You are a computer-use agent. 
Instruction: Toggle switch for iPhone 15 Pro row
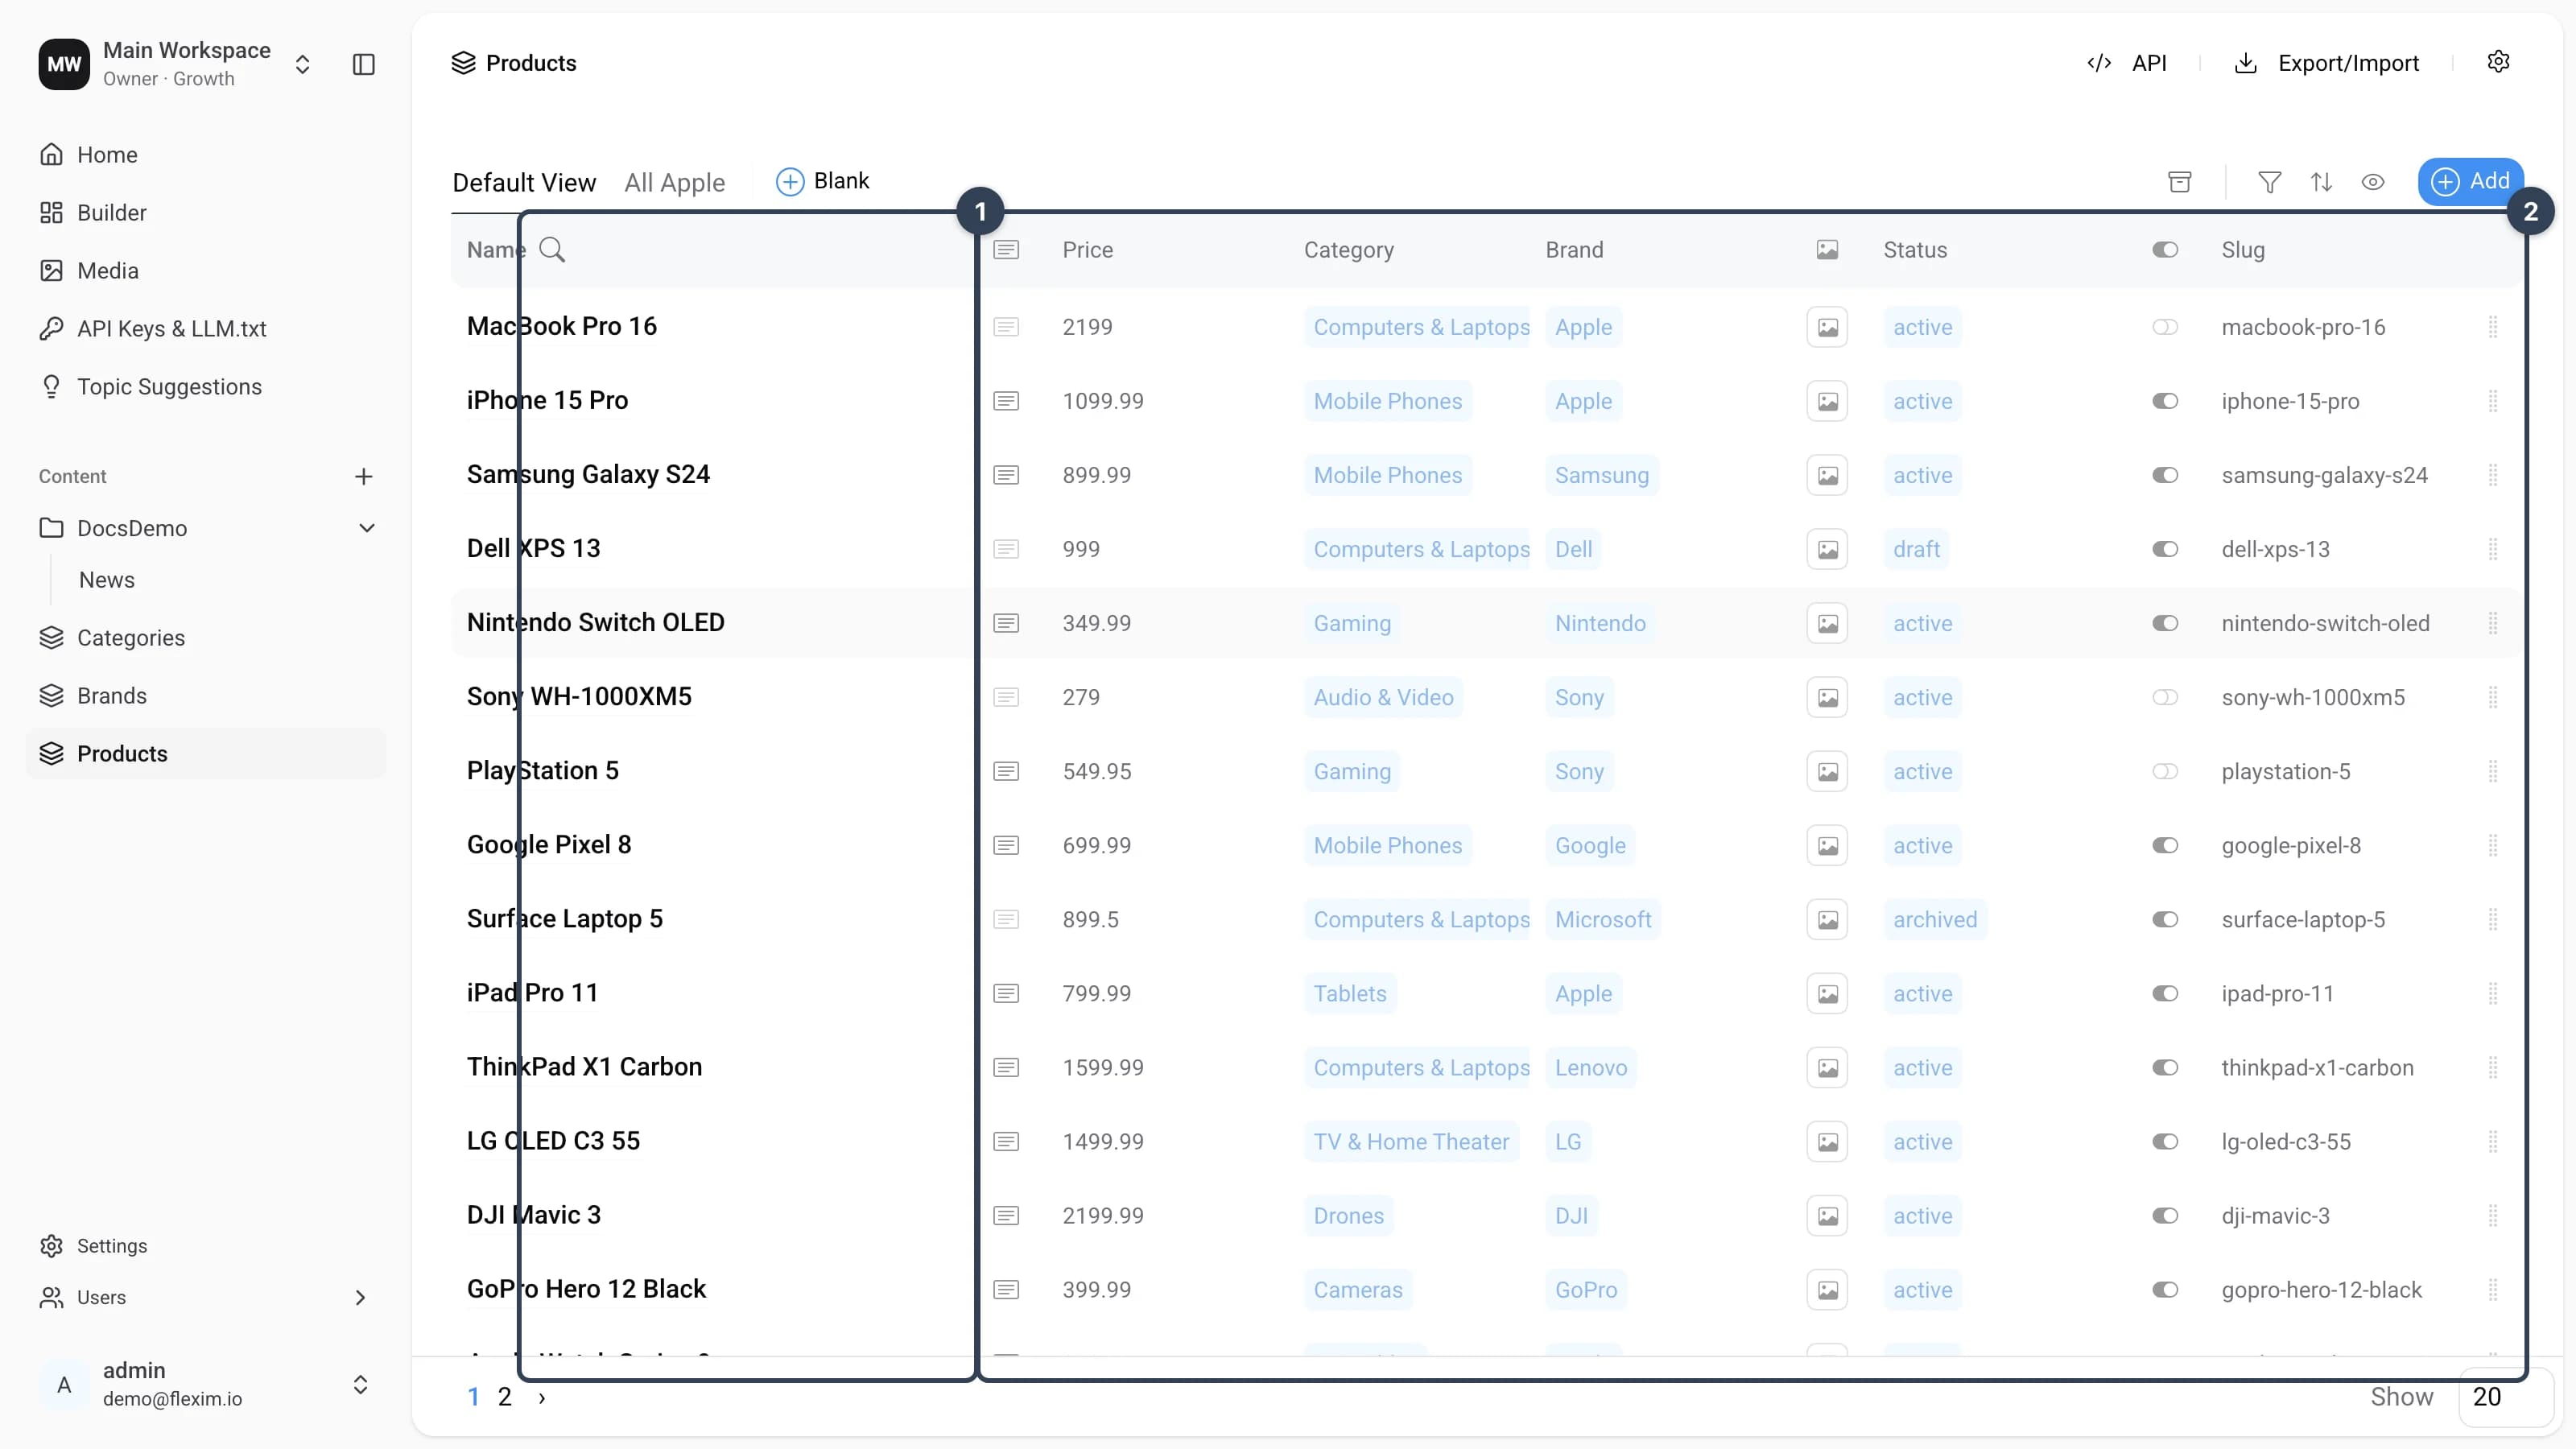[x=2165, y=401]
